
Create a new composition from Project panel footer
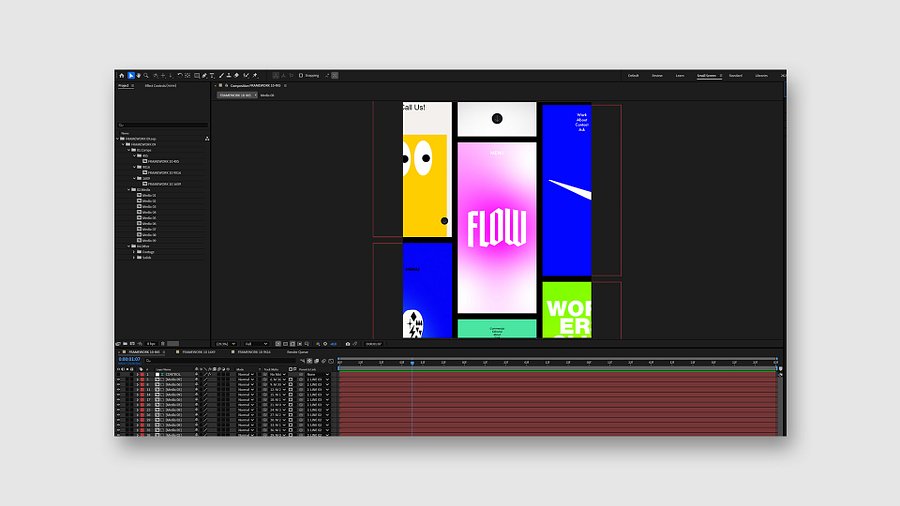tap(132, 344)
